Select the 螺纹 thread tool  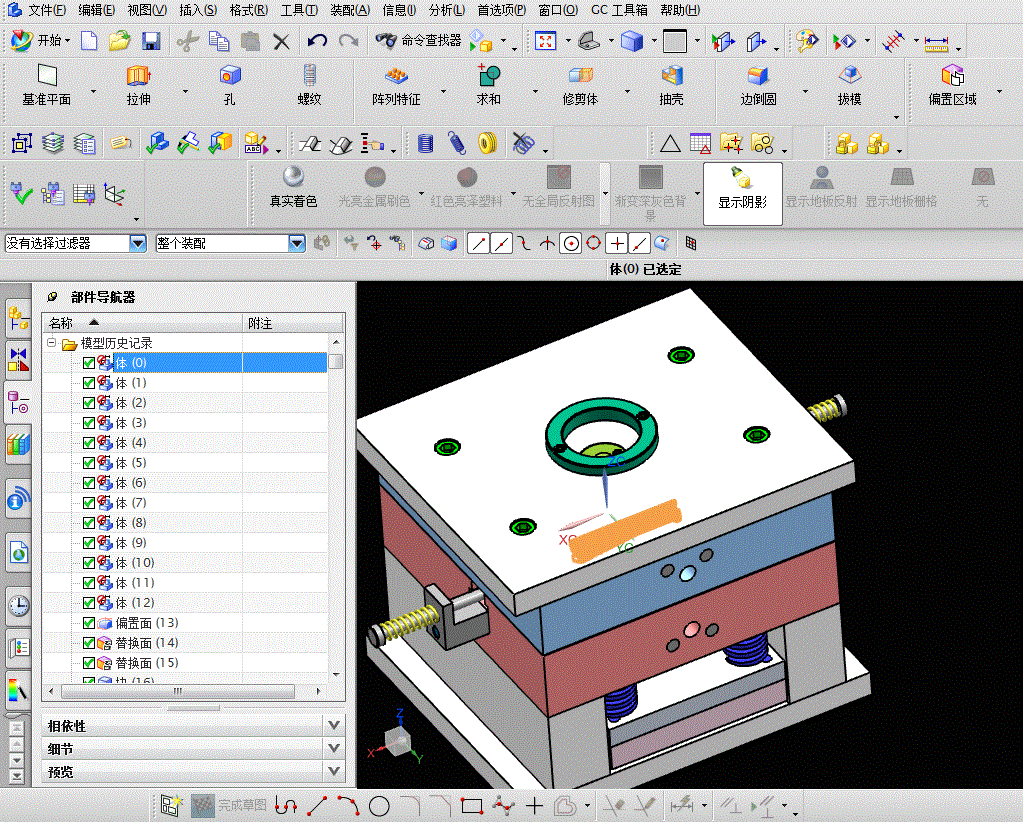click(x=309, y=85)
